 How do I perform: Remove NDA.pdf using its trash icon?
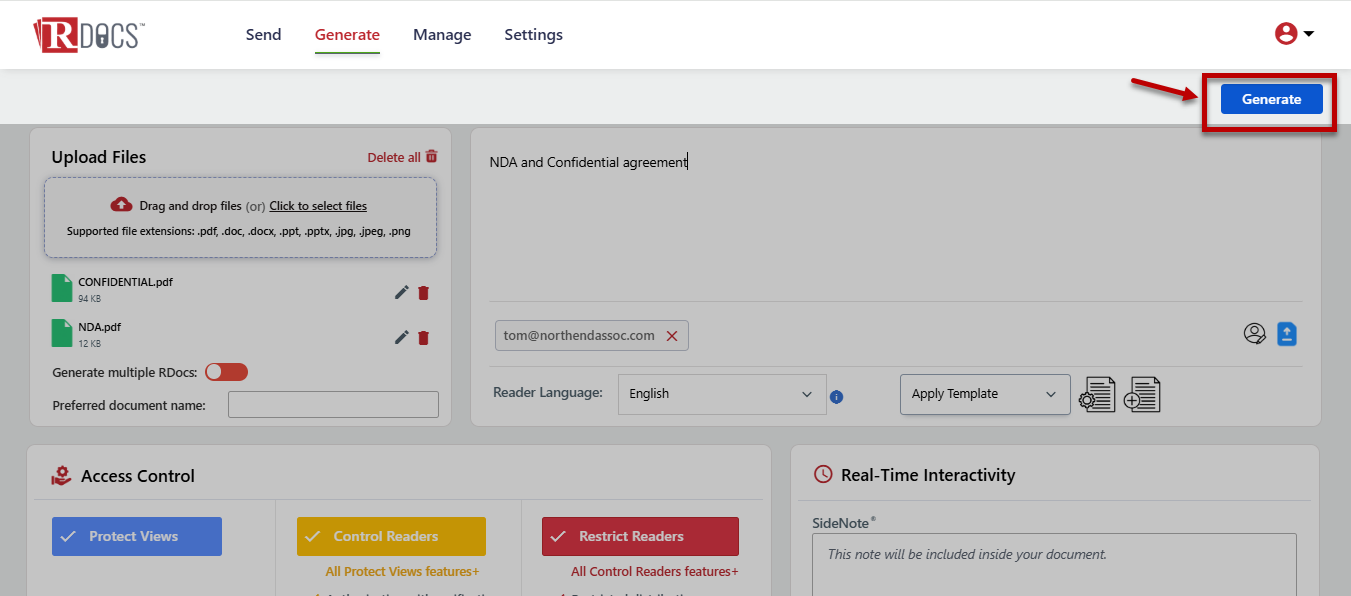pyautogui.click(x=423, y=337)
